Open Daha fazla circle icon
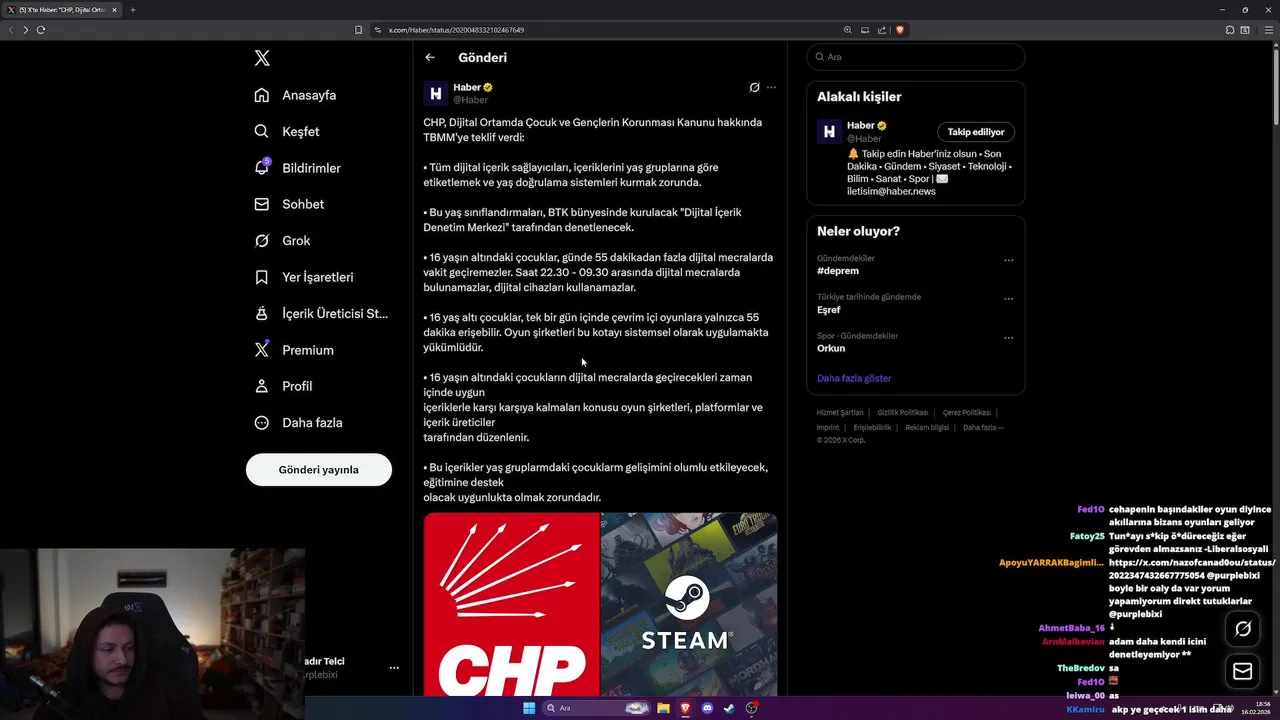This screenshot has height=720, width=1280. tap(261, 422)
